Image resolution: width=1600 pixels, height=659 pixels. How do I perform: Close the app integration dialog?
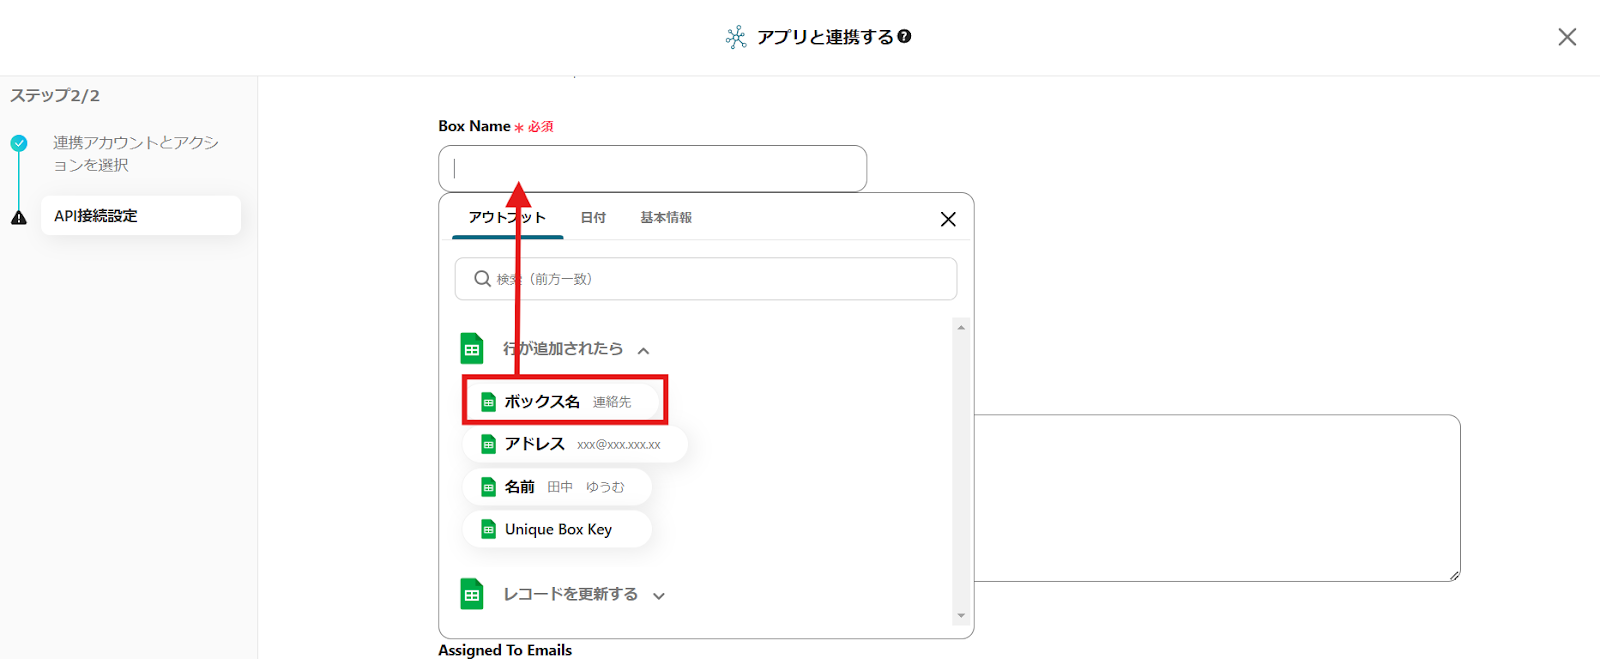[1567, 37]
